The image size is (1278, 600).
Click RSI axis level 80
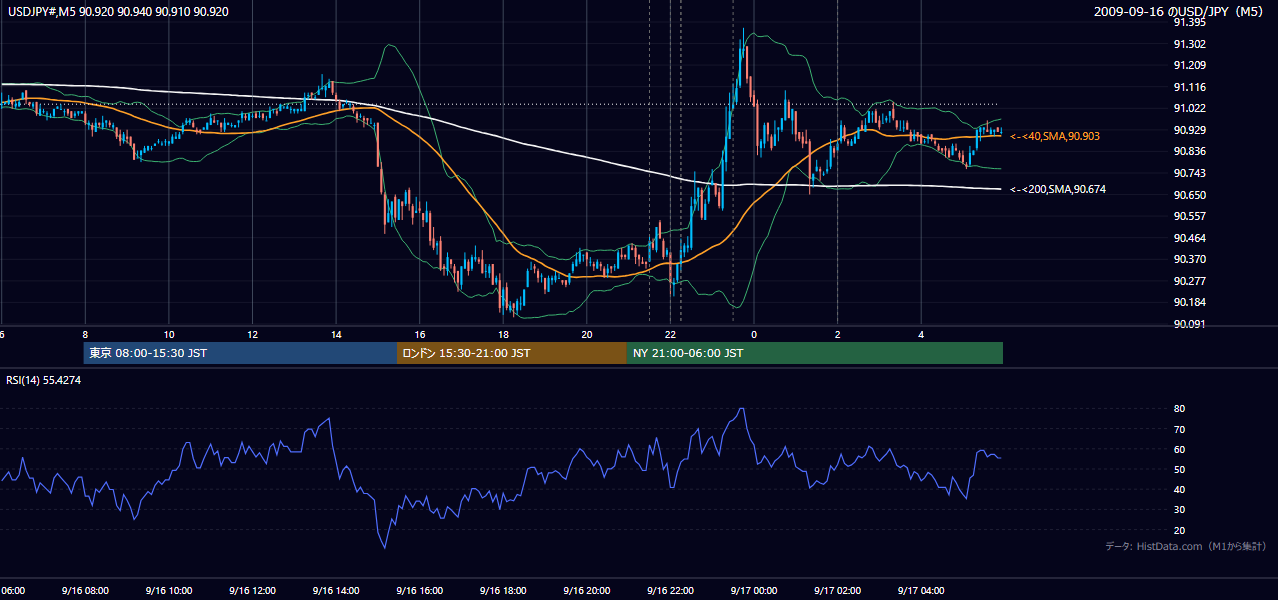1179,409
